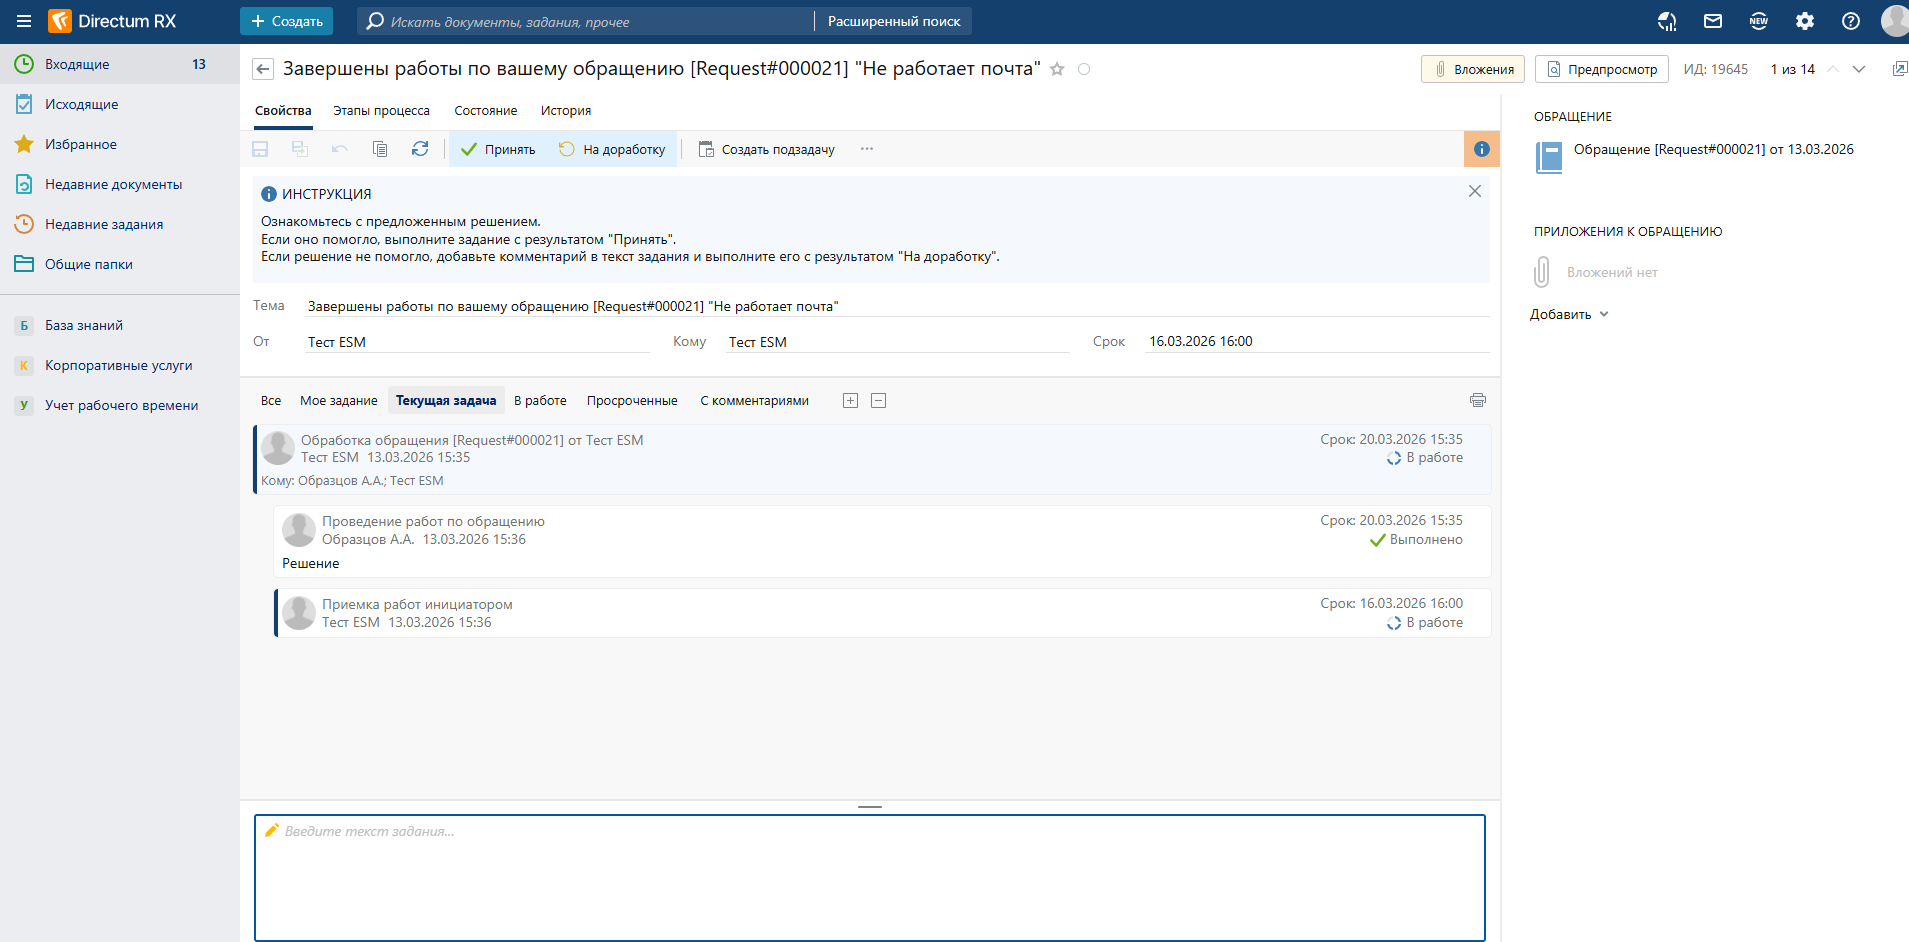The width and height of the screenshot is (1909, 942).
Task: Open the mail envelope icon in header
Action: point(1713,21)
